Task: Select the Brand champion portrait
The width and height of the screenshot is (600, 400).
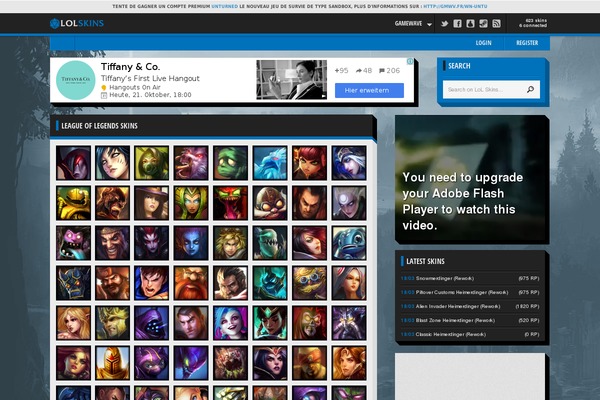Action: (112, 203)
